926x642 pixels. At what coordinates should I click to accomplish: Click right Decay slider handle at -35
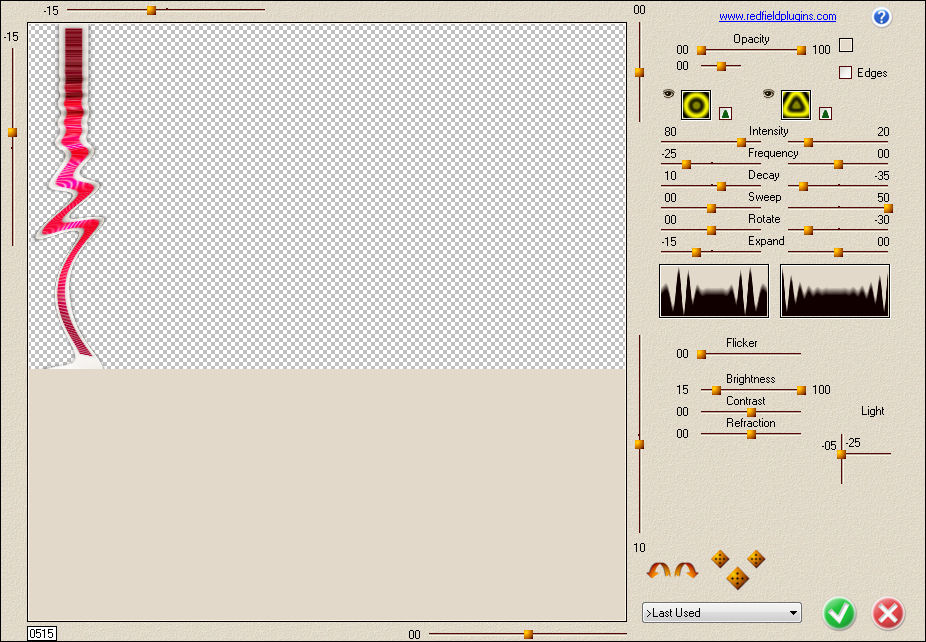click(x=803, y=187)
